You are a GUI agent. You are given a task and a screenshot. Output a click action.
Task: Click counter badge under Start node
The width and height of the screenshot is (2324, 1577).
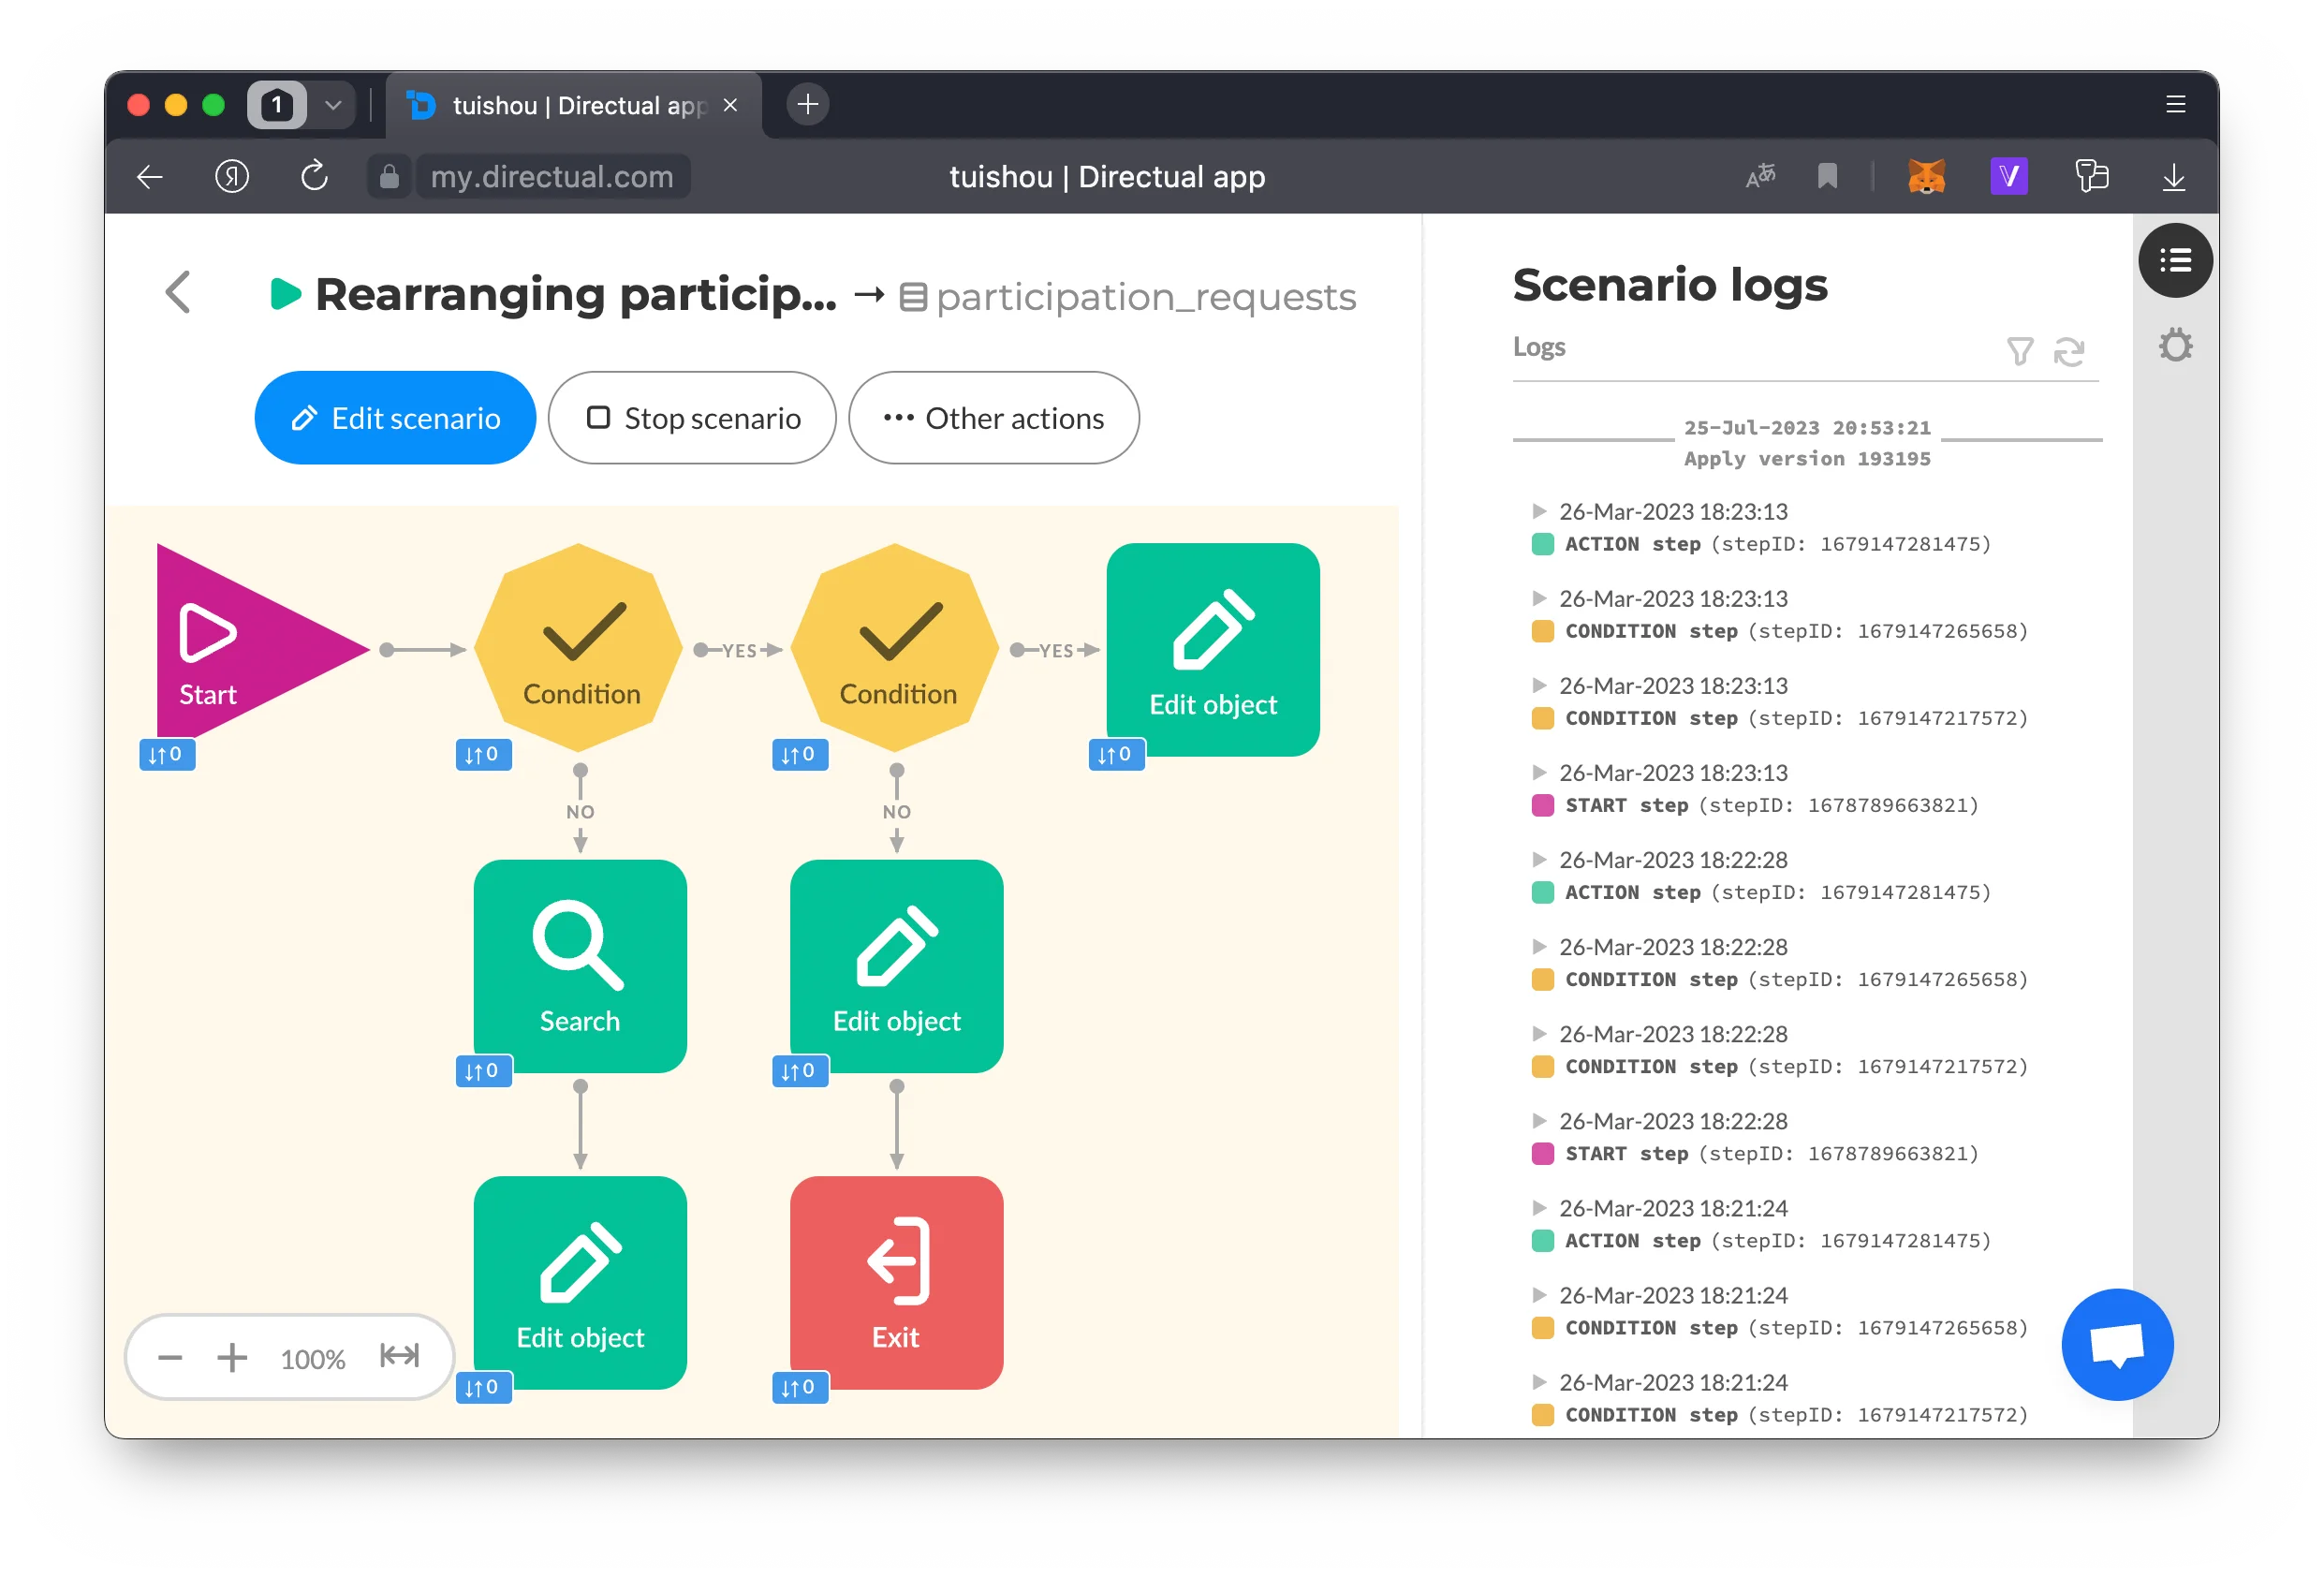166,755
